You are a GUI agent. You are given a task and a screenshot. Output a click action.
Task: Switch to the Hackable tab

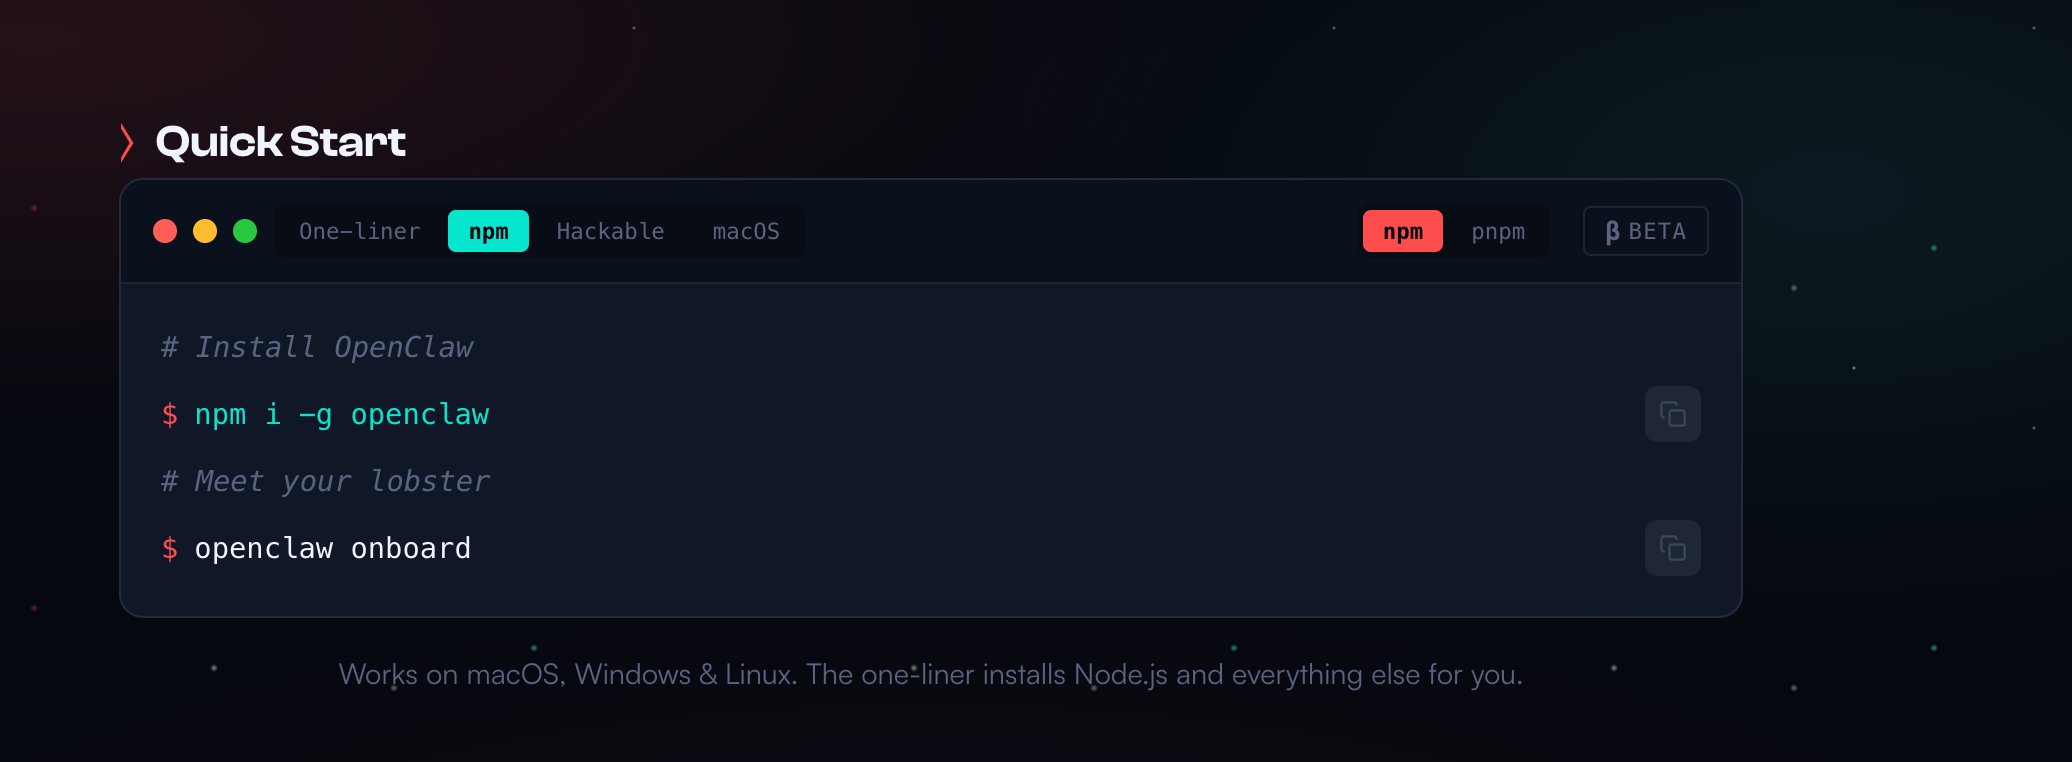point(610,232)
